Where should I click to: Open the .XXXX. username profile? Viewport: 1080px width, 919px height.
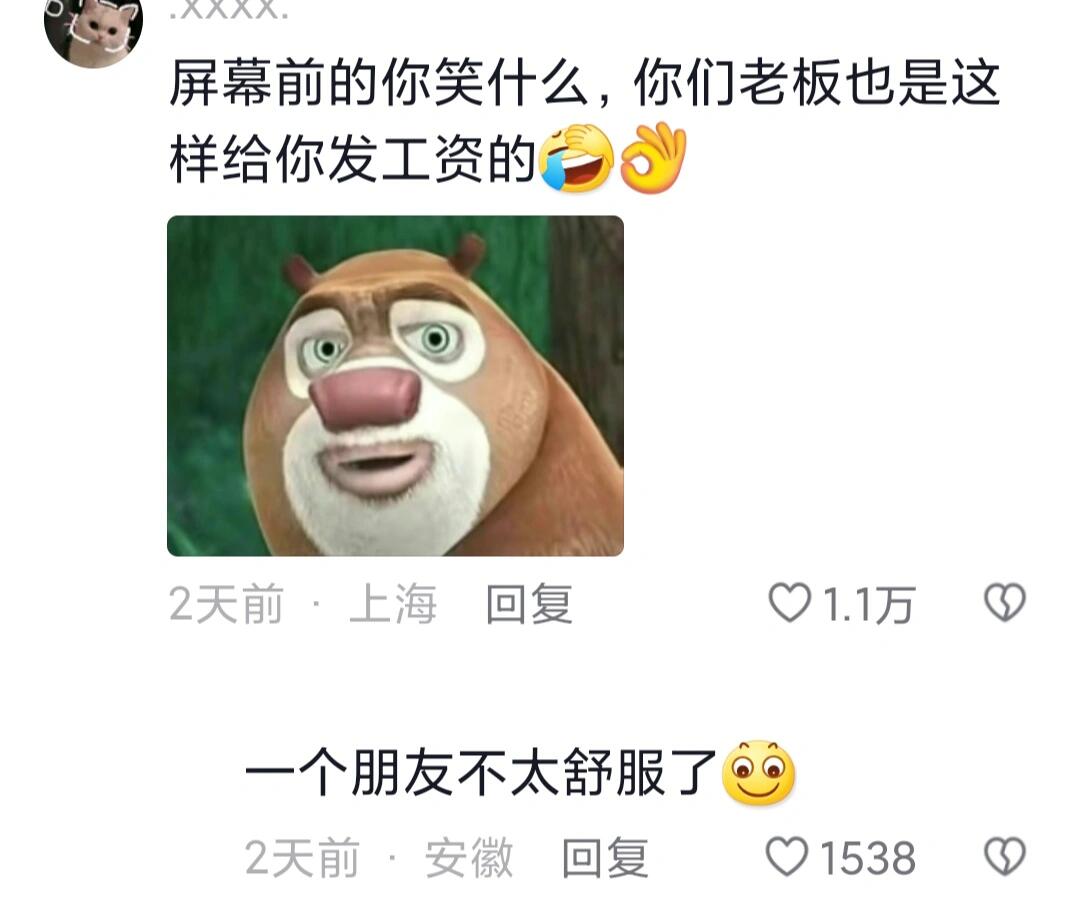[x=229, y=10]
